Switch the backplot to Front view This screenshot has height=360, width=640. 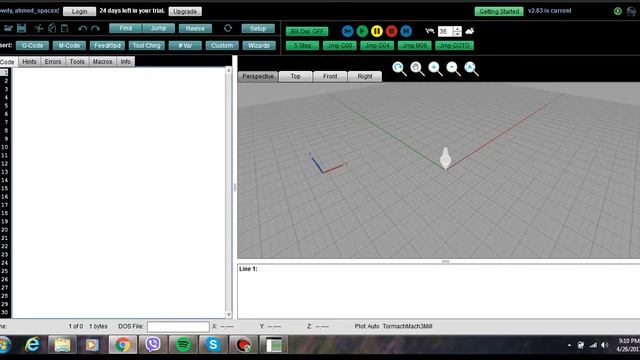(330, 76)
